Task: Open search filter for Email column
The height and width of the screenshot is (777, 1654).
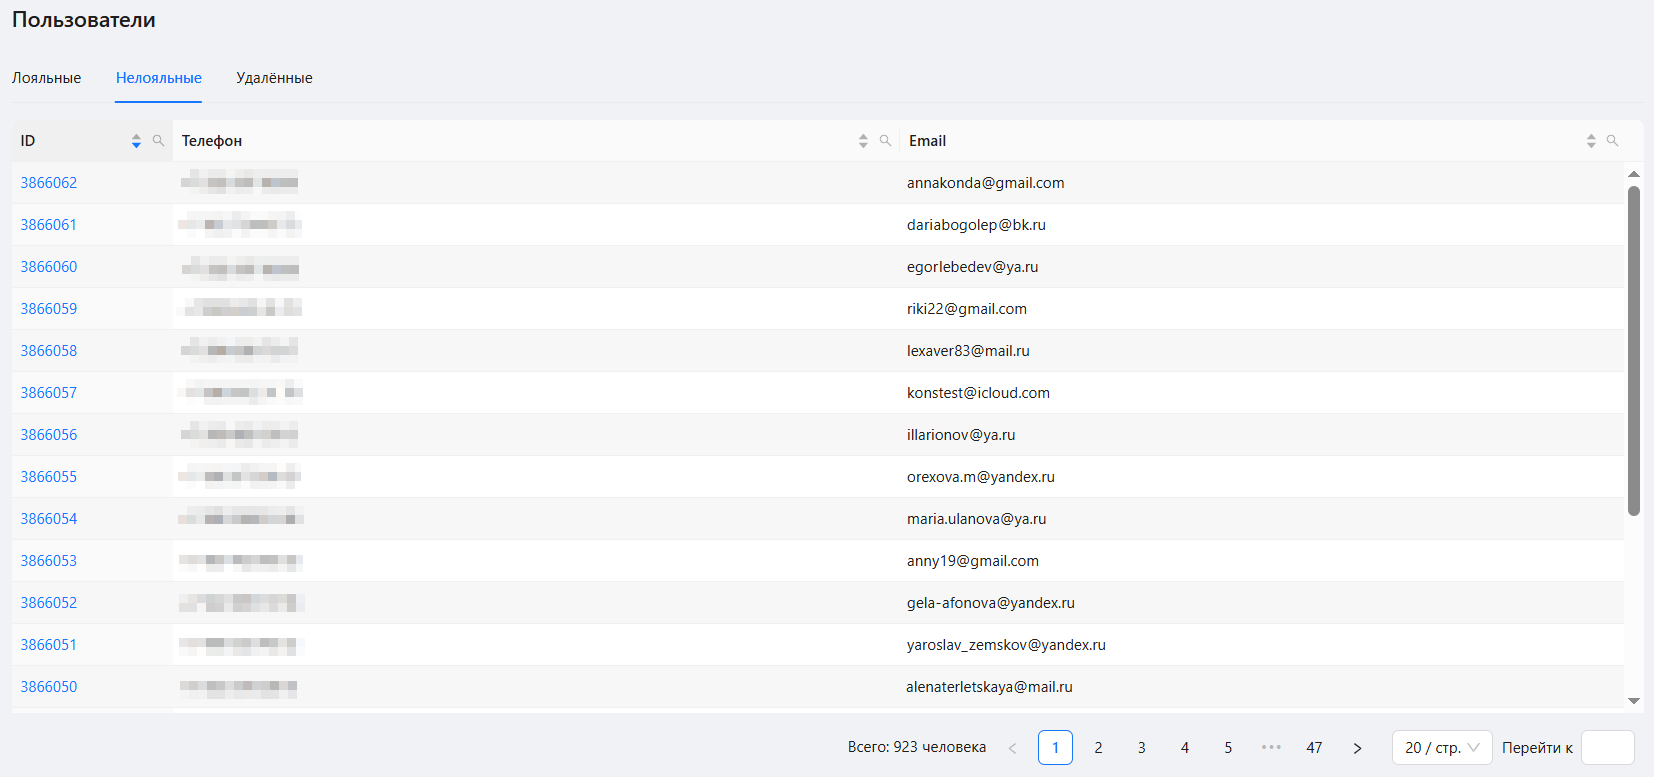Action: pos(1612,141)
